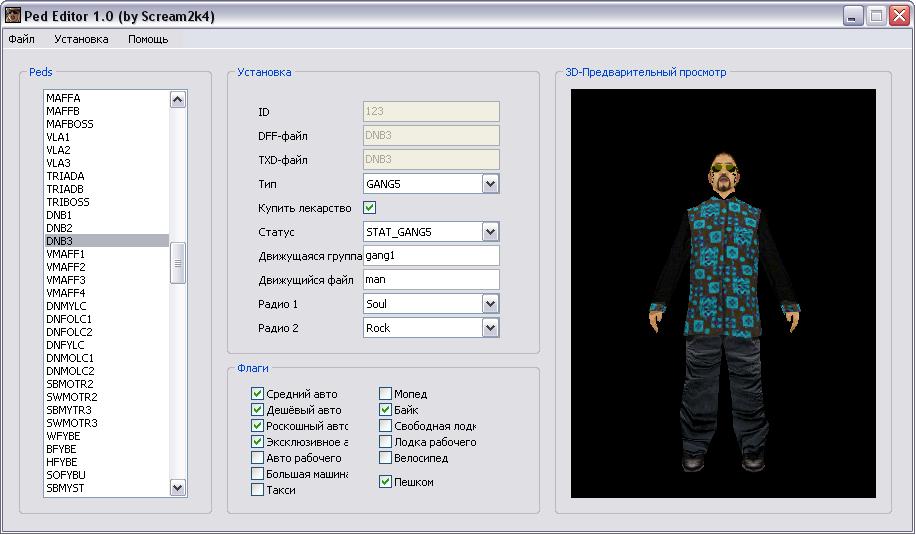Uncheck the Пешком flag

click(x=385, y=482)
